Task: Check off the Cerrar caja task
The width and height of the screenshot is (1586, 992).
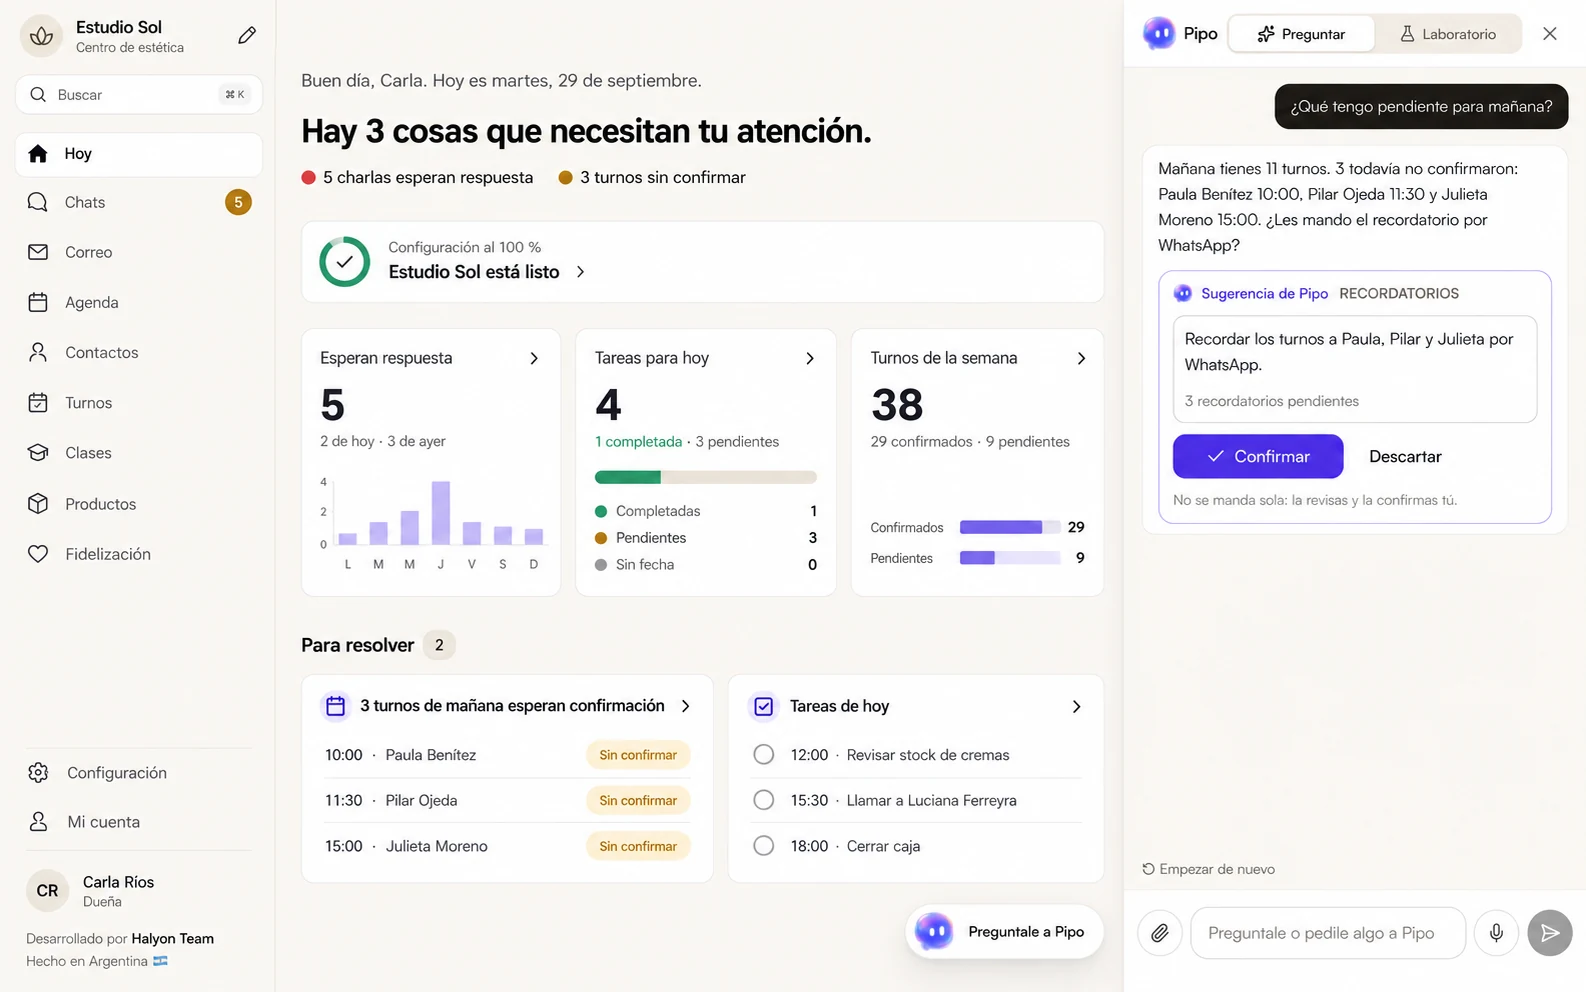Action: click(764, 846)
